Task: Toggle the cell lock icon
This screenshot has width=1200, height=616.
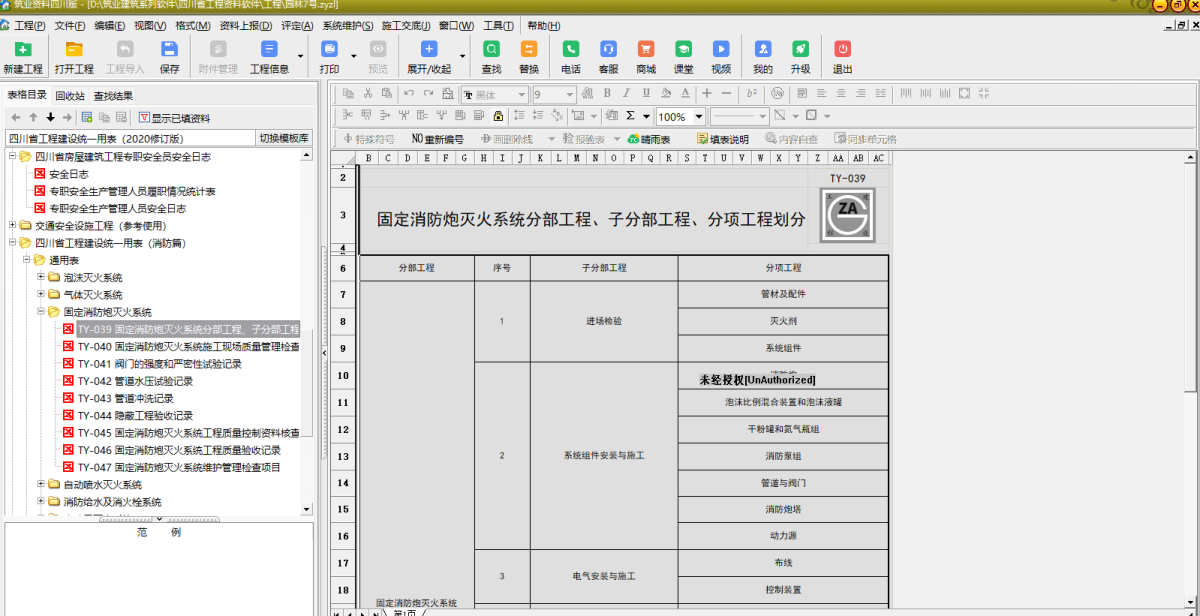Action: (x=498, y=116)
